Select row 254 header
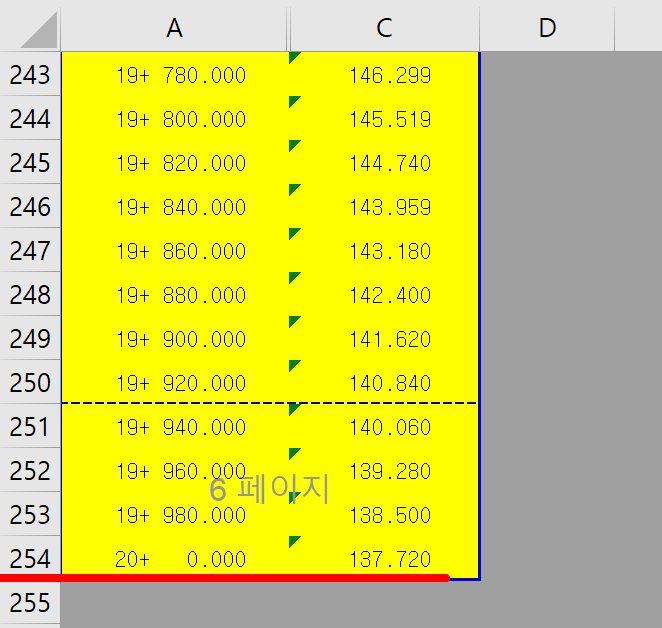This screenshot has height=628, width=662. tap(30, 558)
